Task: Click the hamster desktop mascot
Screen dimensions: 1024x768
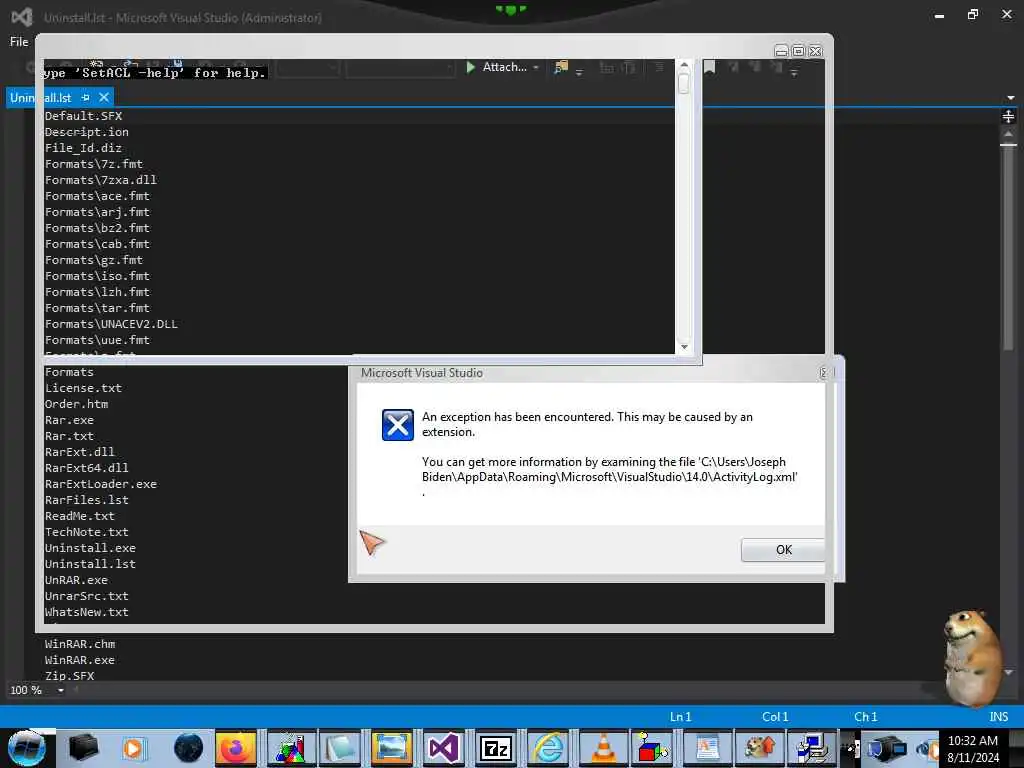Action: tap(972, 656)
